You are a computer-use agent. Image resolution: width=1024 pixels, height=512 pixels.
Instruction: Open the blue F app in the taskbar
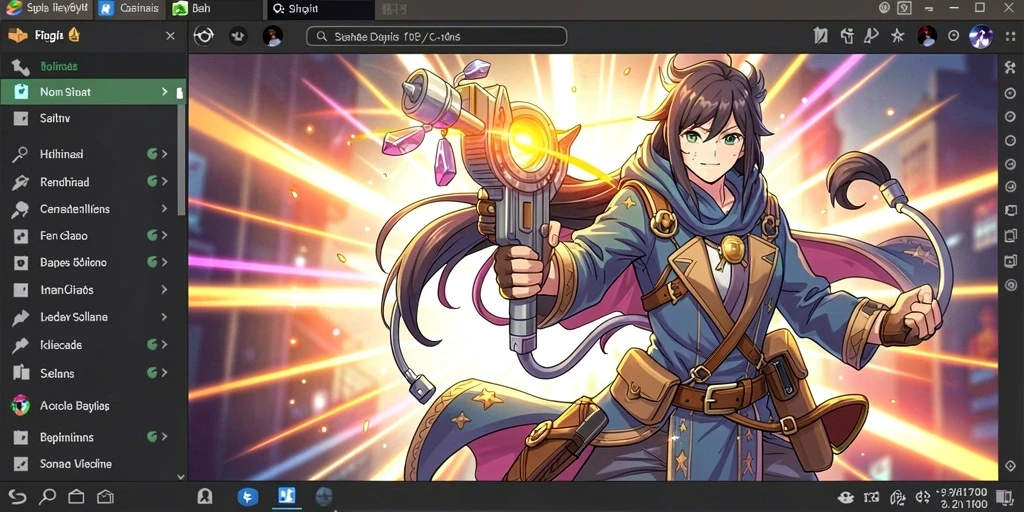[248, 497]
